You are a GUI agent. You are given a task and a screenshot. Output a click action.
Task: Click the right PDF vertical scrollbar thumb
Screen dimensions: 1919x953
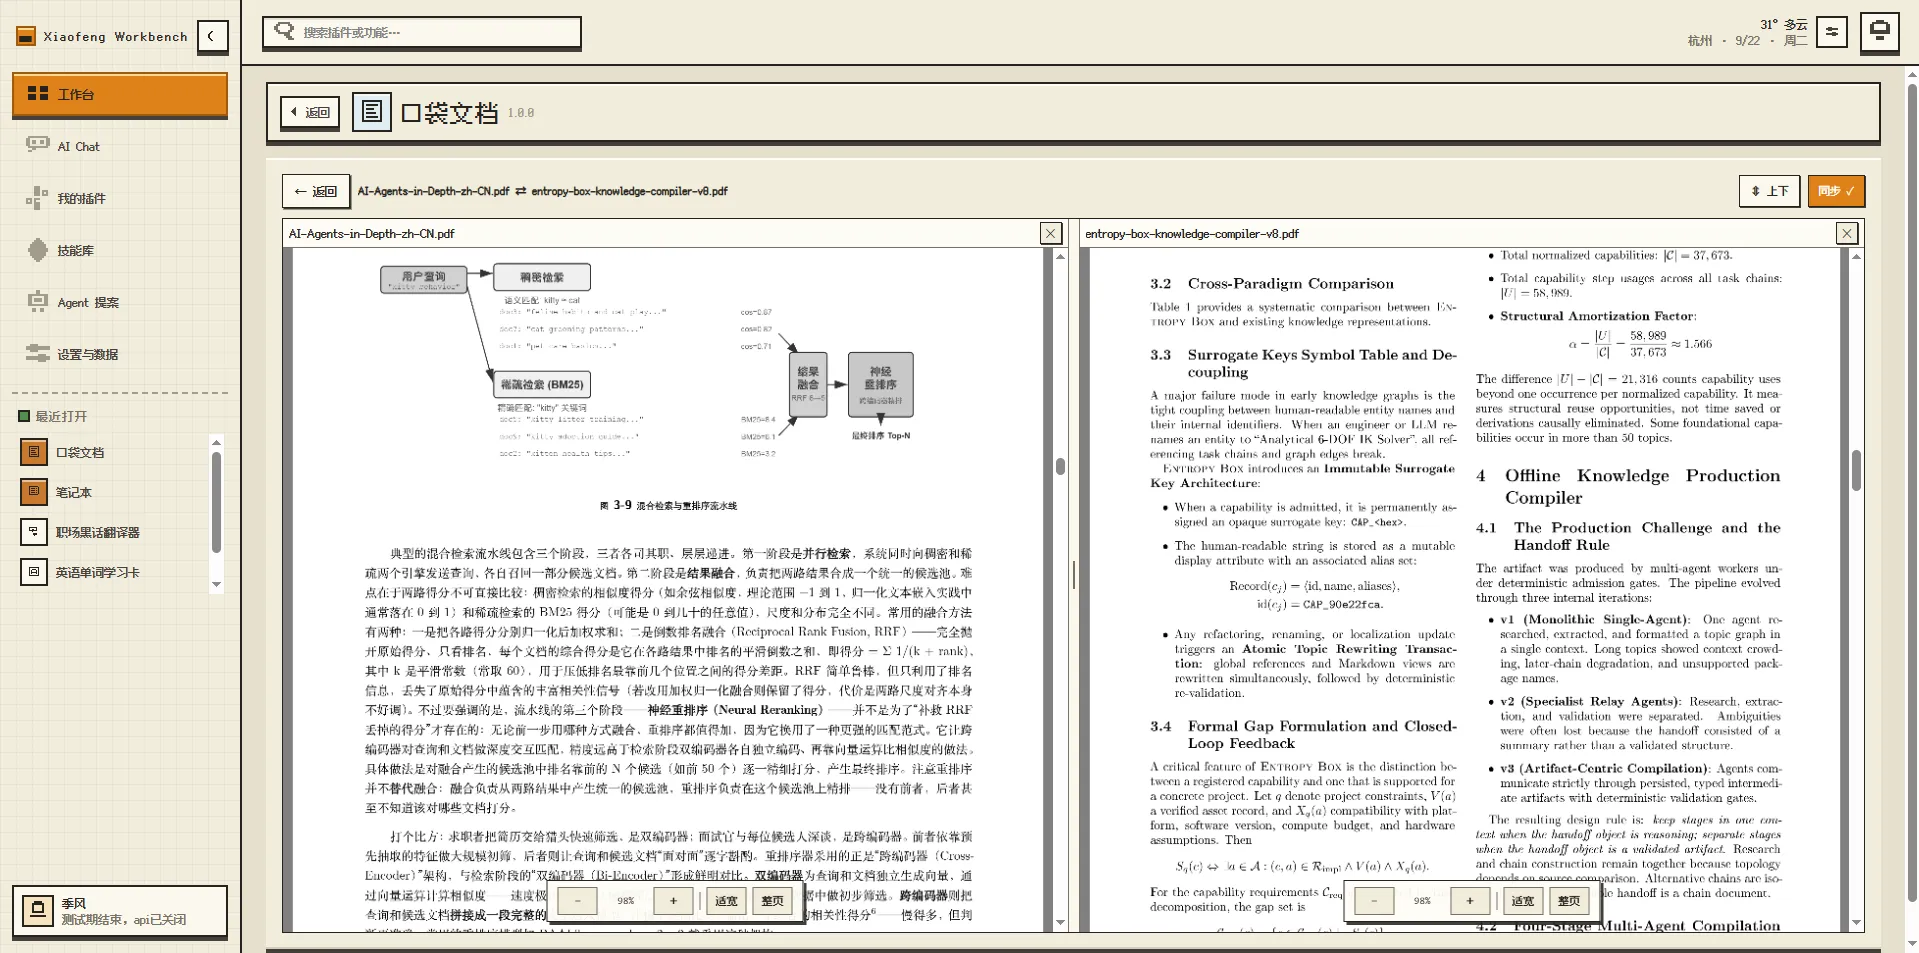1856,470
